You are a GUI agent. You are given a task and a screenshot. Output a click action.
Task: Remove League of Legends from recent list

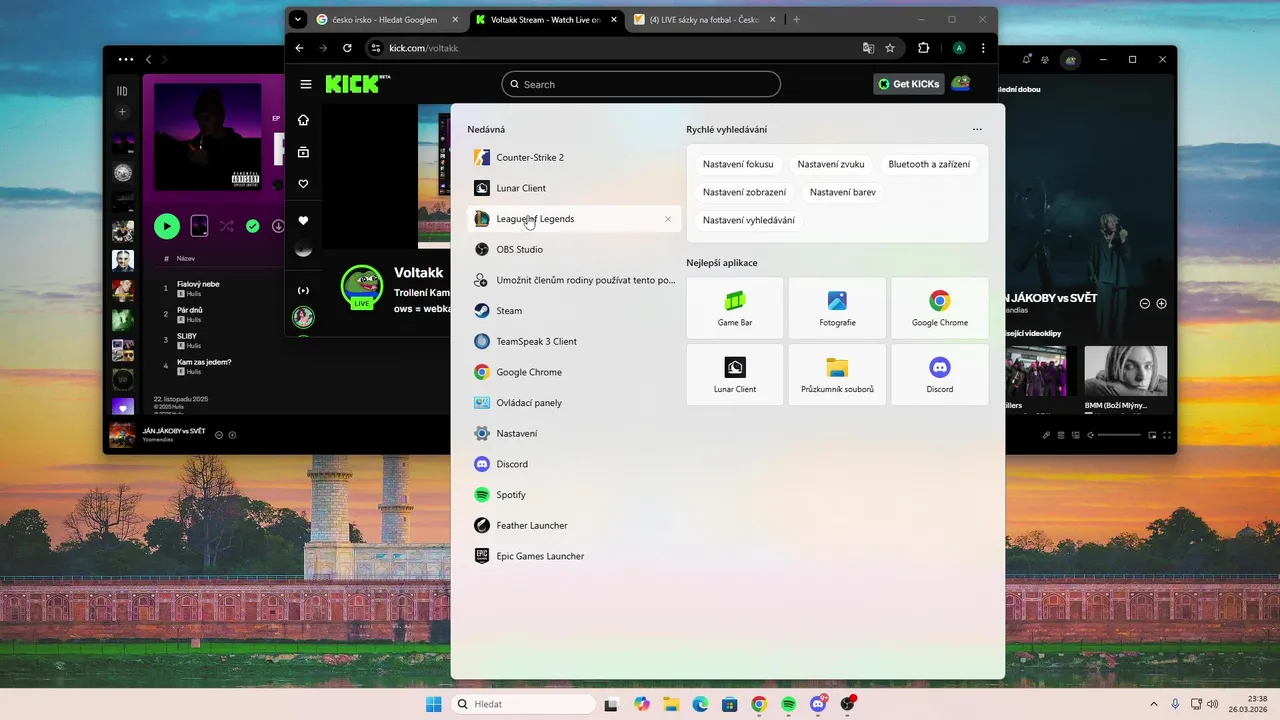(x=668, y=219)
